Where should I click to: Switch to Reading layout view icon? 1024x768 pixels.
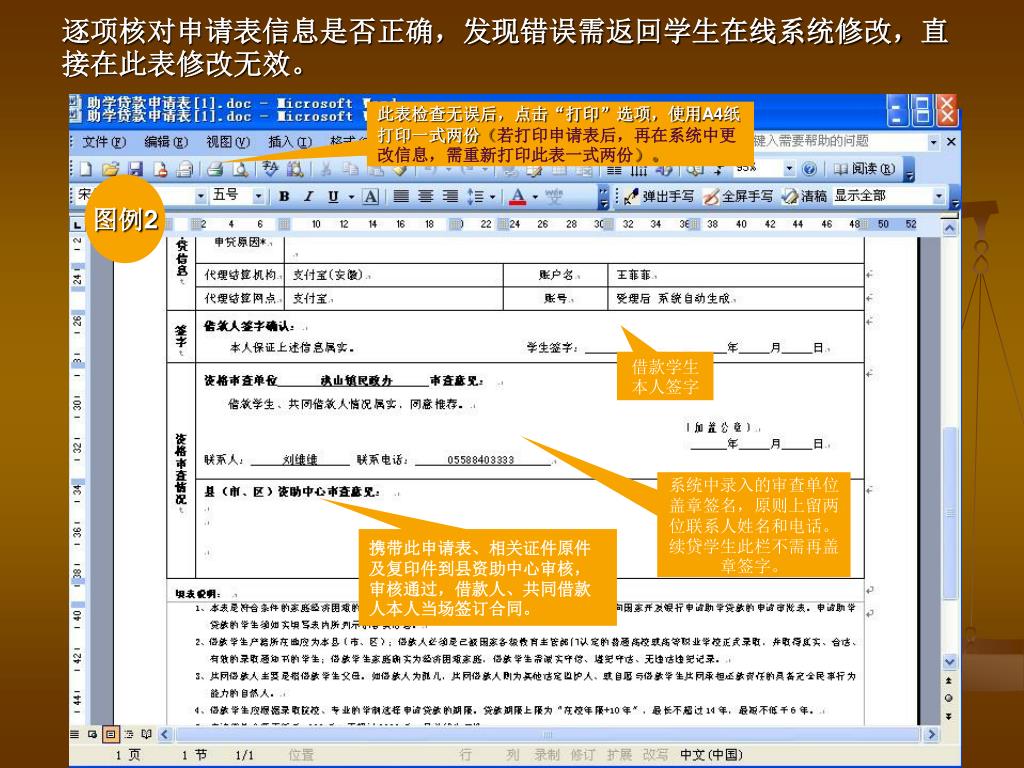tap(146, 735)
